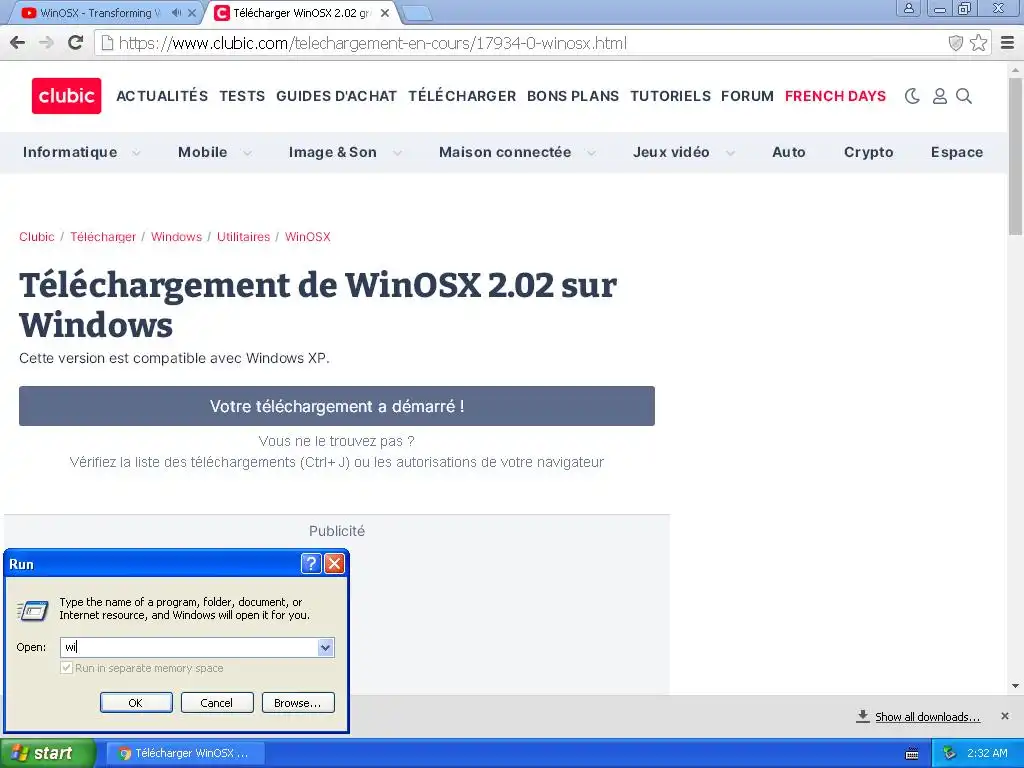Expand the Open field dropdown arrow
Viewport: 1024px width, 768px height.
point(325,647)
